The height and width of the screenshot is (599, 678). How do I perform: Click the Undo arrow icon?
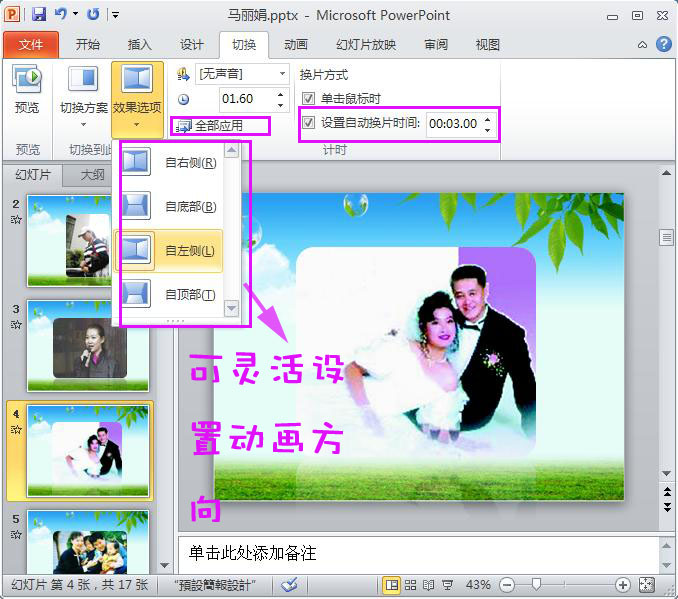[61, 14]
